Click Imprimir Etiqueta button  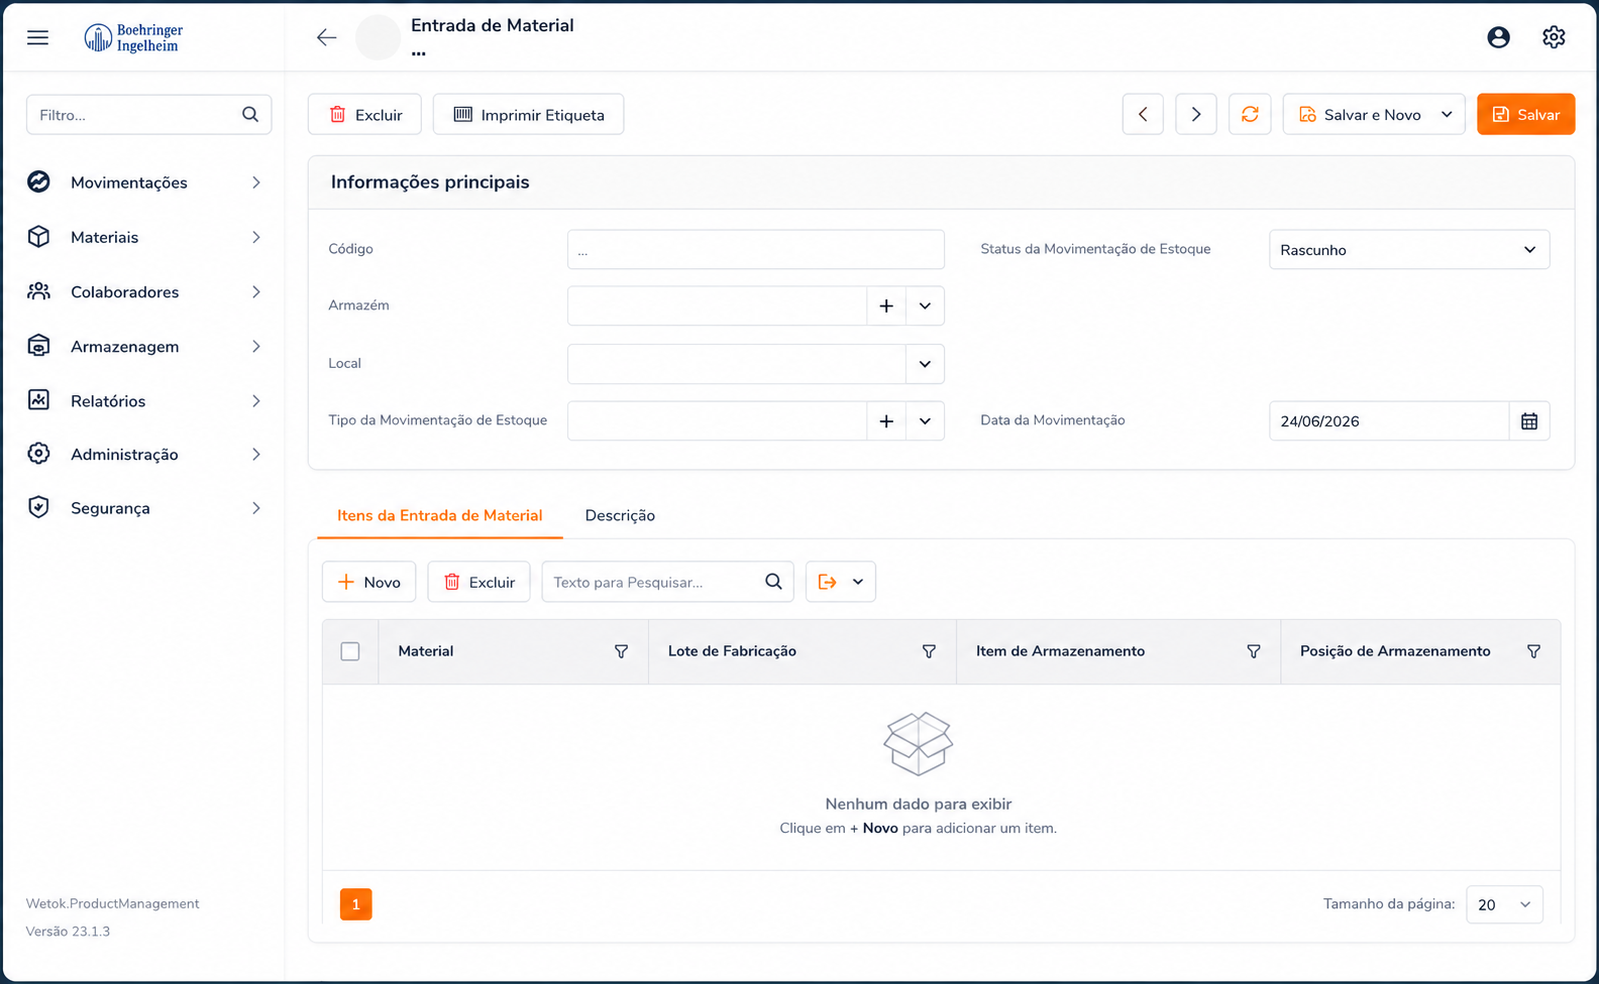[x=528, y=115]
